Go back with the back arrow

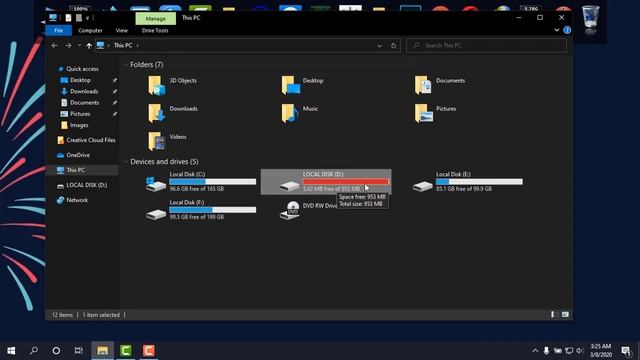[x=55, y=45]
